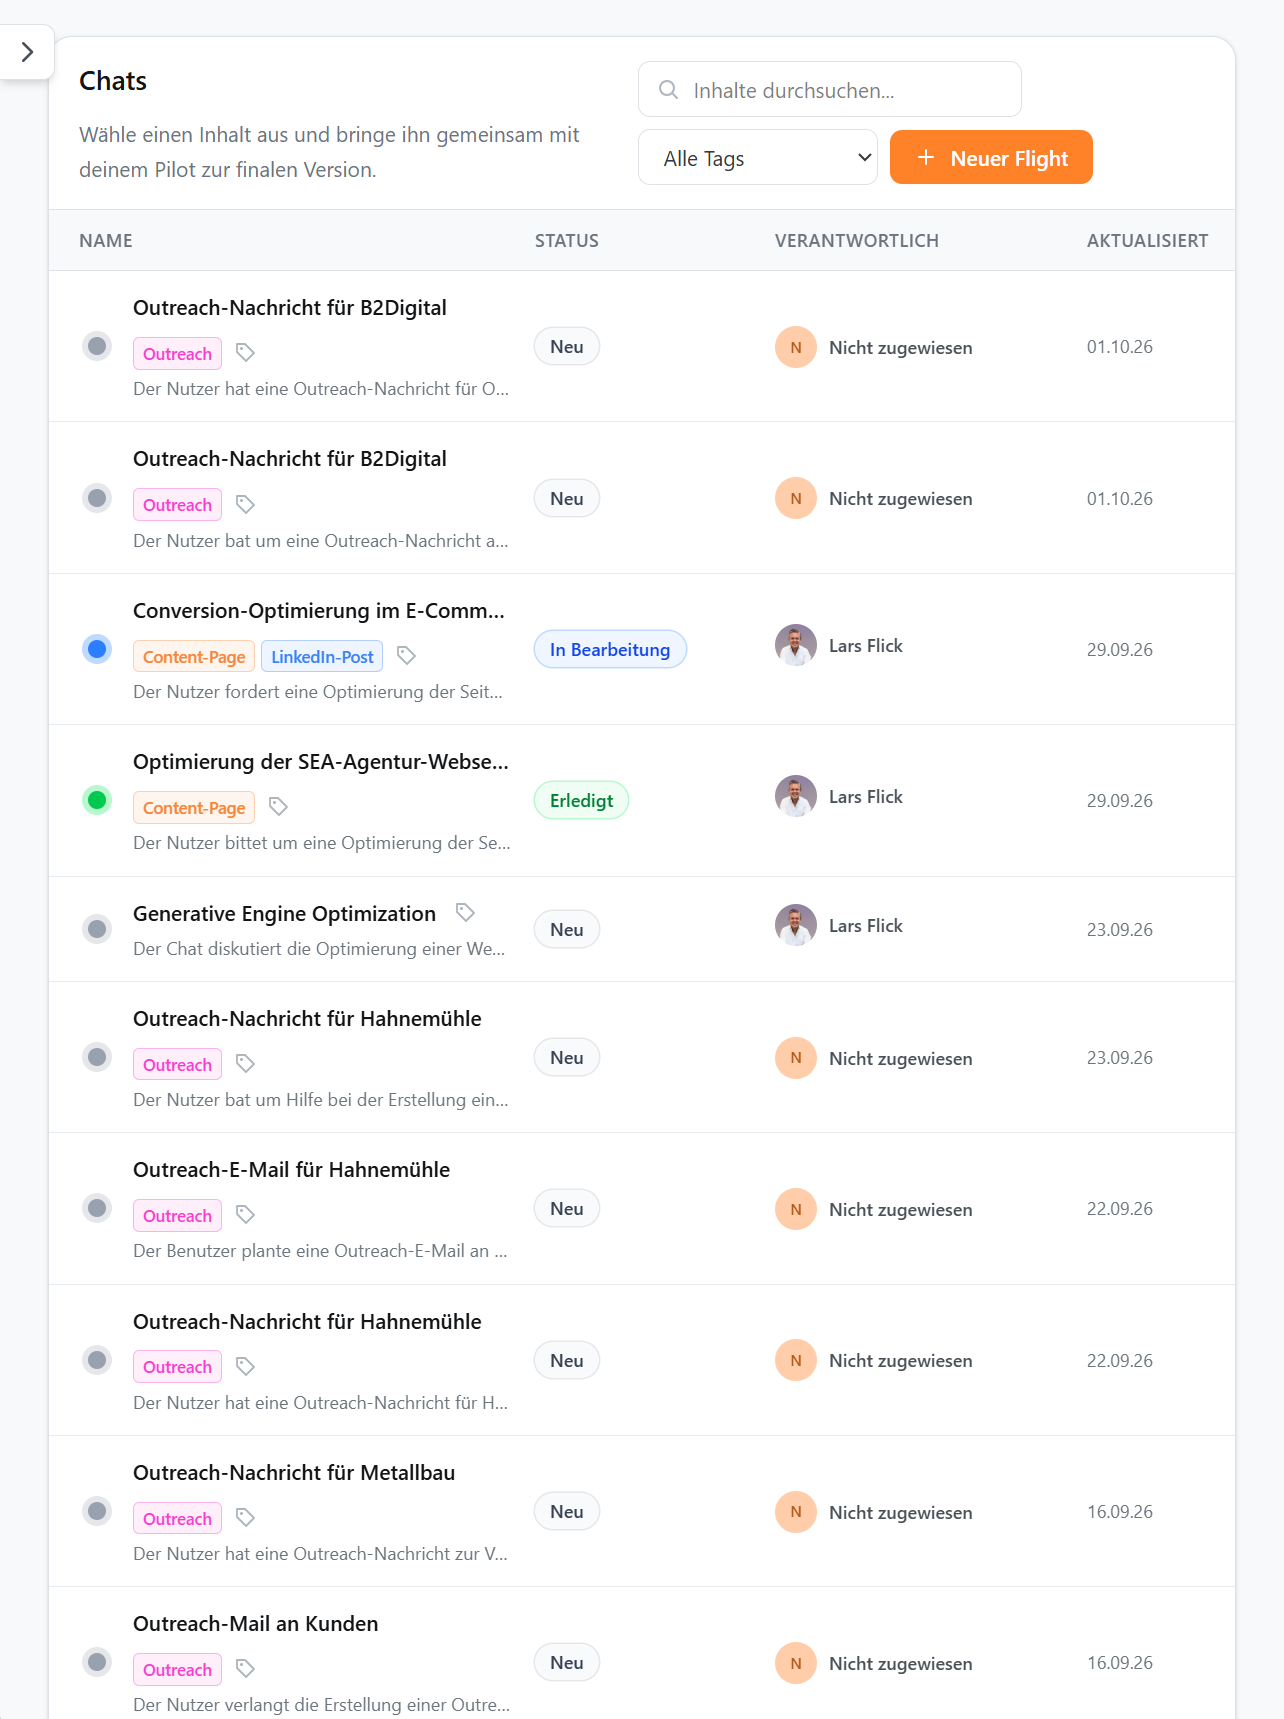Image resolution: width=1284 pixels, height=1719 pixels.
Task: Click Lars Flick avatar in Generative Engine row
Action: click(796, 926)
